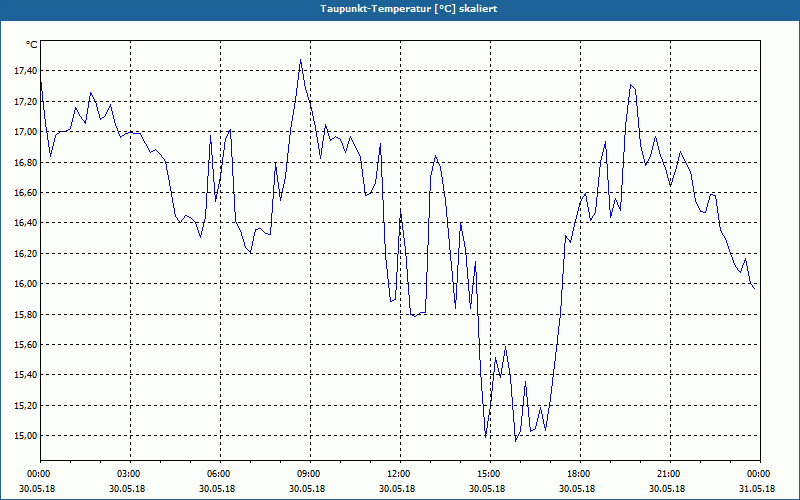This screenshot has height=500, width=800.
Task: Select the 30.05.18 date under 09:00
Action: tap(308, 488)
